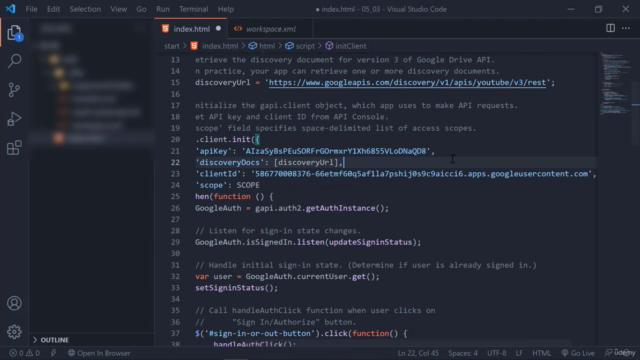640x360 pixels.
Task: Open the editor More Actions ellipsis
Action: click(626, 28)
